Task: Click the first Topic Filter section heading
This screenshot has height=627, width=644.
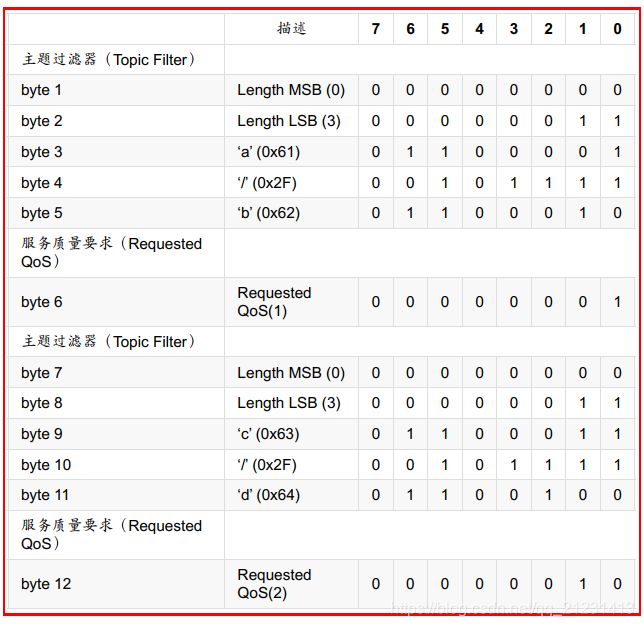Action: point(108,60)
